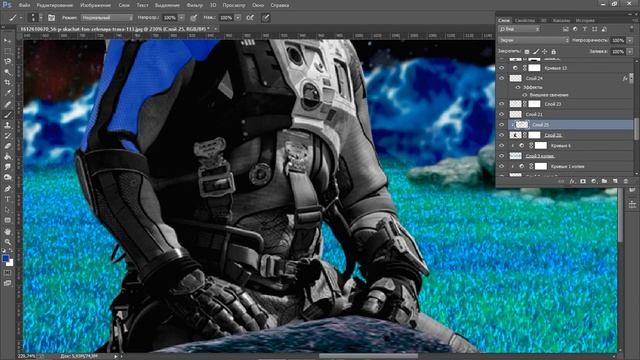This screenshot has width=640, height=360.
Task: Lock layer position
Action: 544,51
